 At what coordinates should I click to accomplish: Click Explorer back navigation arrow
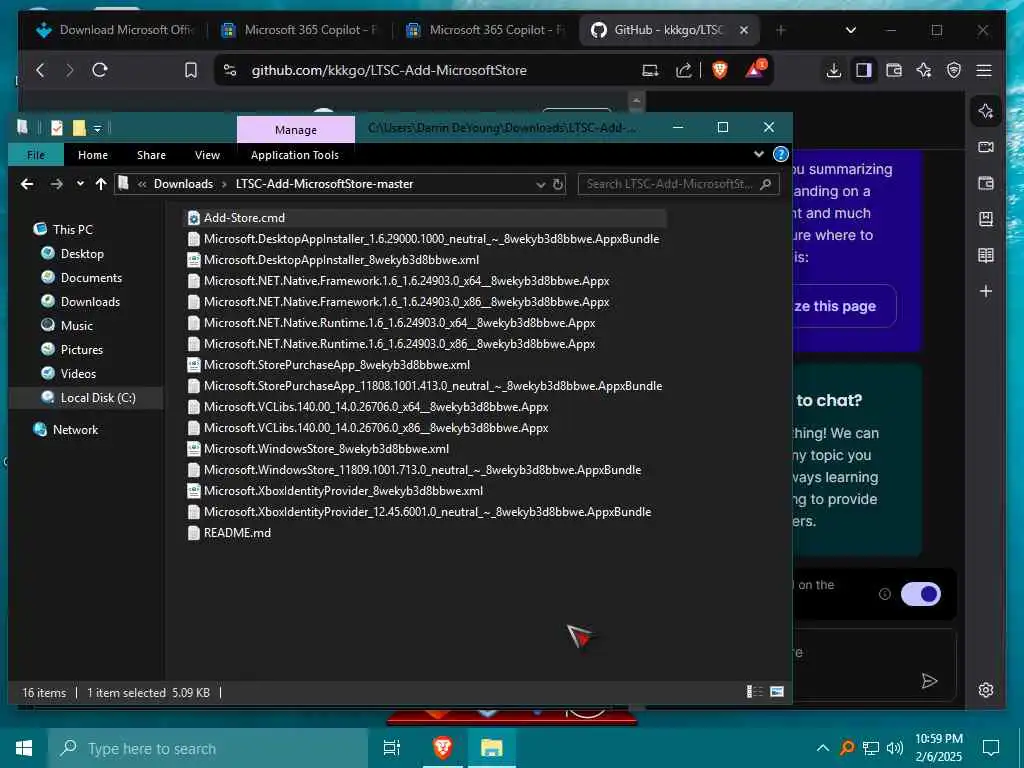27,184
